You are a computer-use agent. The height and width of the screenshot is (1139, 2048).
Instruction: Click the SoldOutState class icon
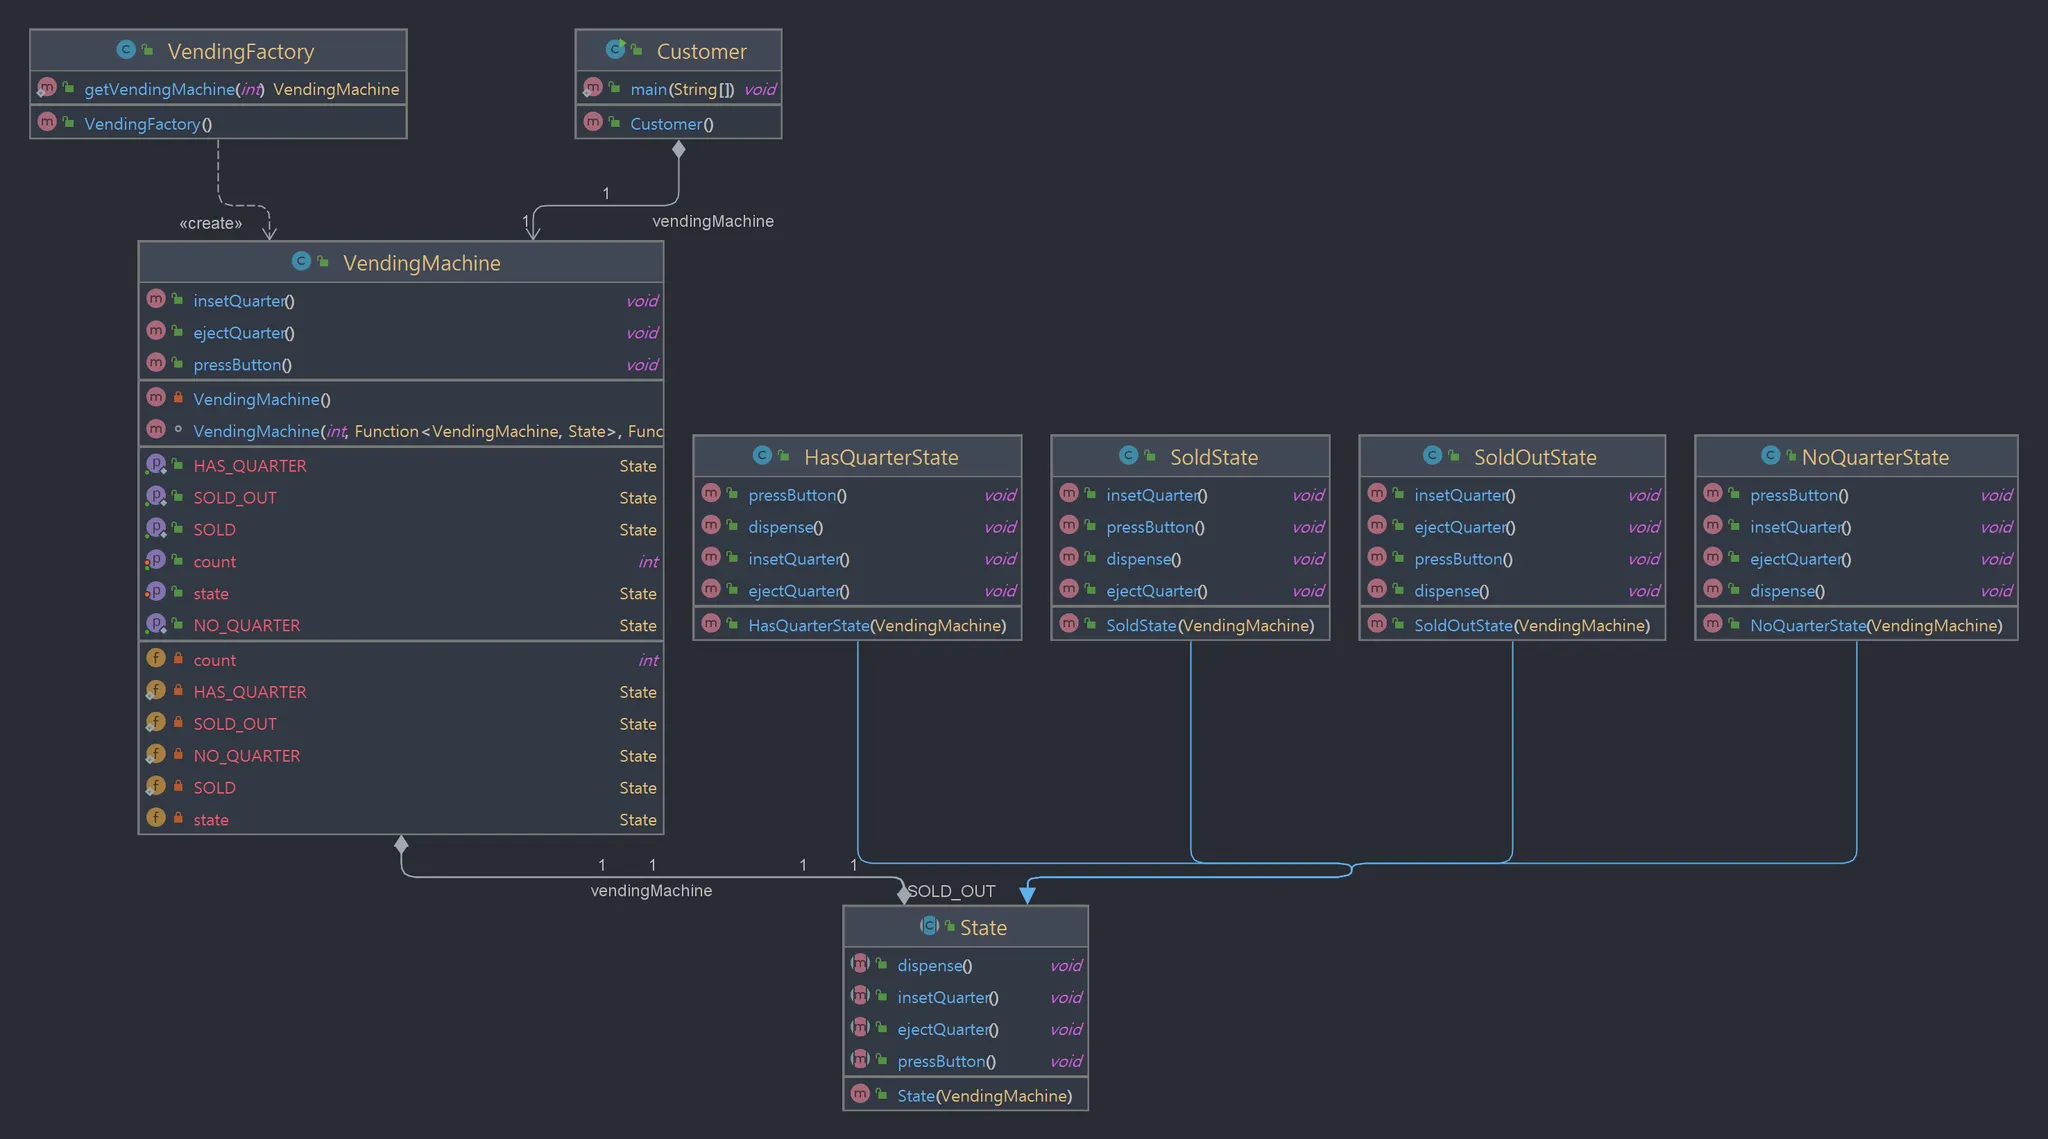(x=1432, y=455)
